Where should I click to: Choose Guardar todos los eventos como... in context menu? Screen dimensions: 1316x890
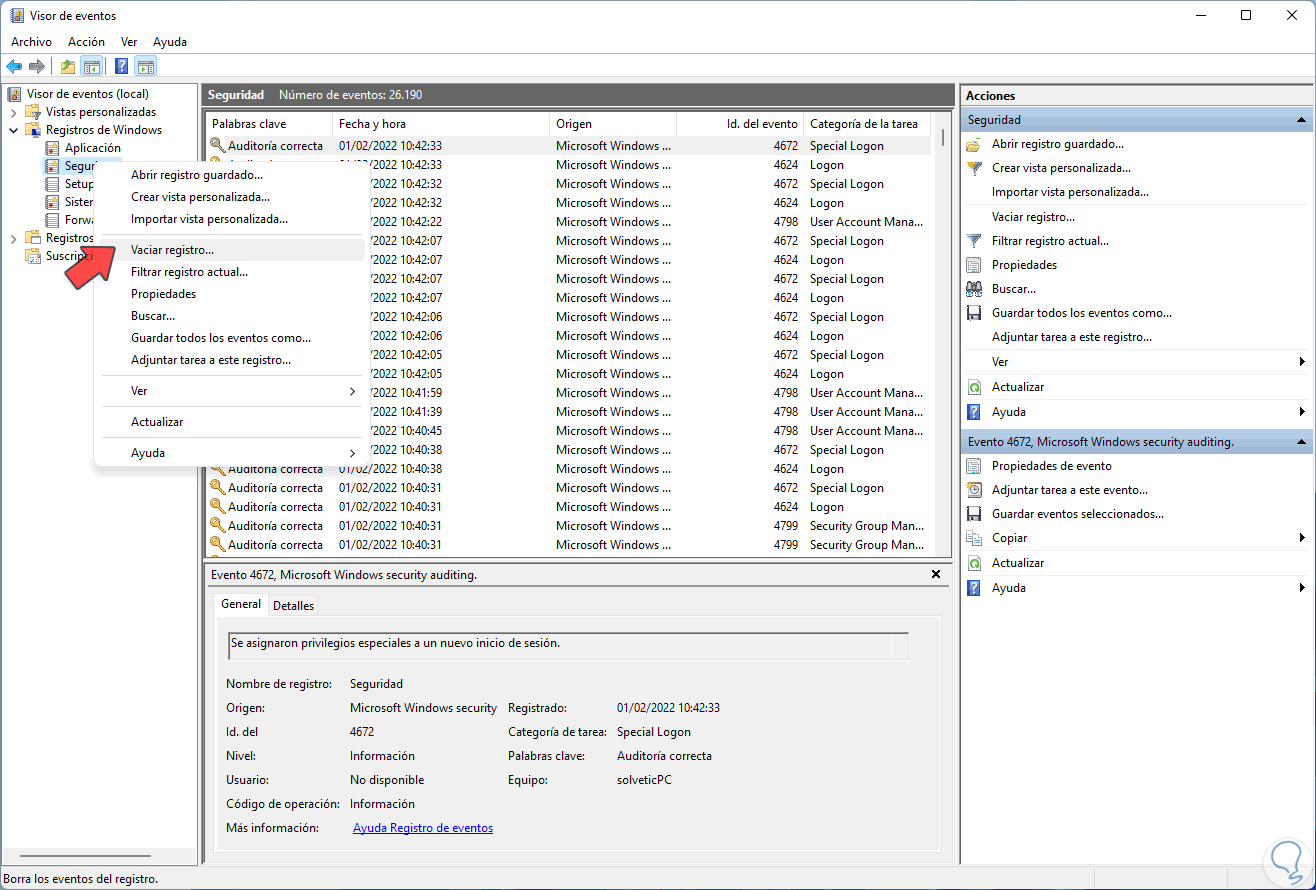click(232, 338)
